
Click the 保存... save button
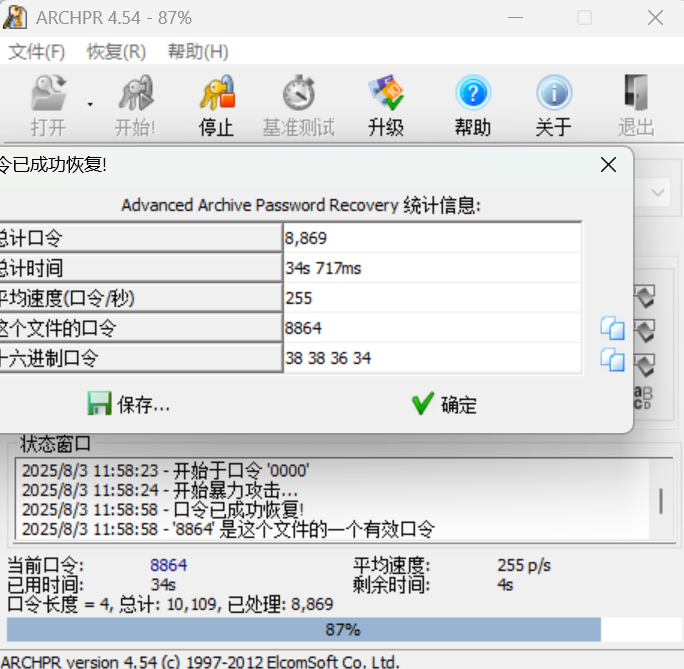pos(128,404)
